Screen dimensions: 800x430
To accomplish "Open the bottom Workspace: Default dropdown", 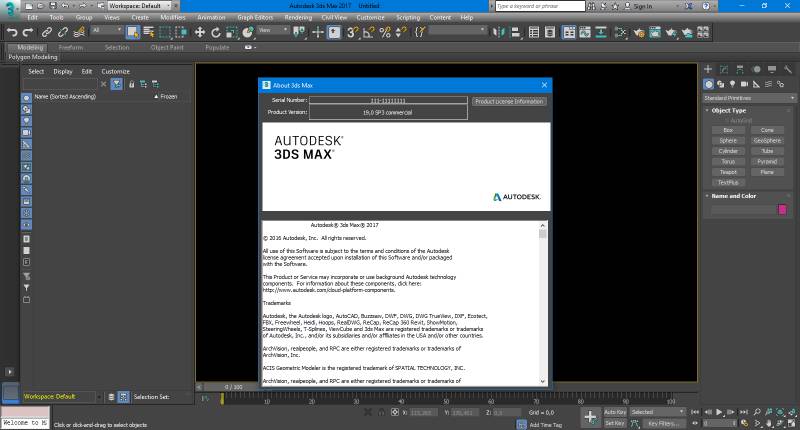I will tap(61, 397).
